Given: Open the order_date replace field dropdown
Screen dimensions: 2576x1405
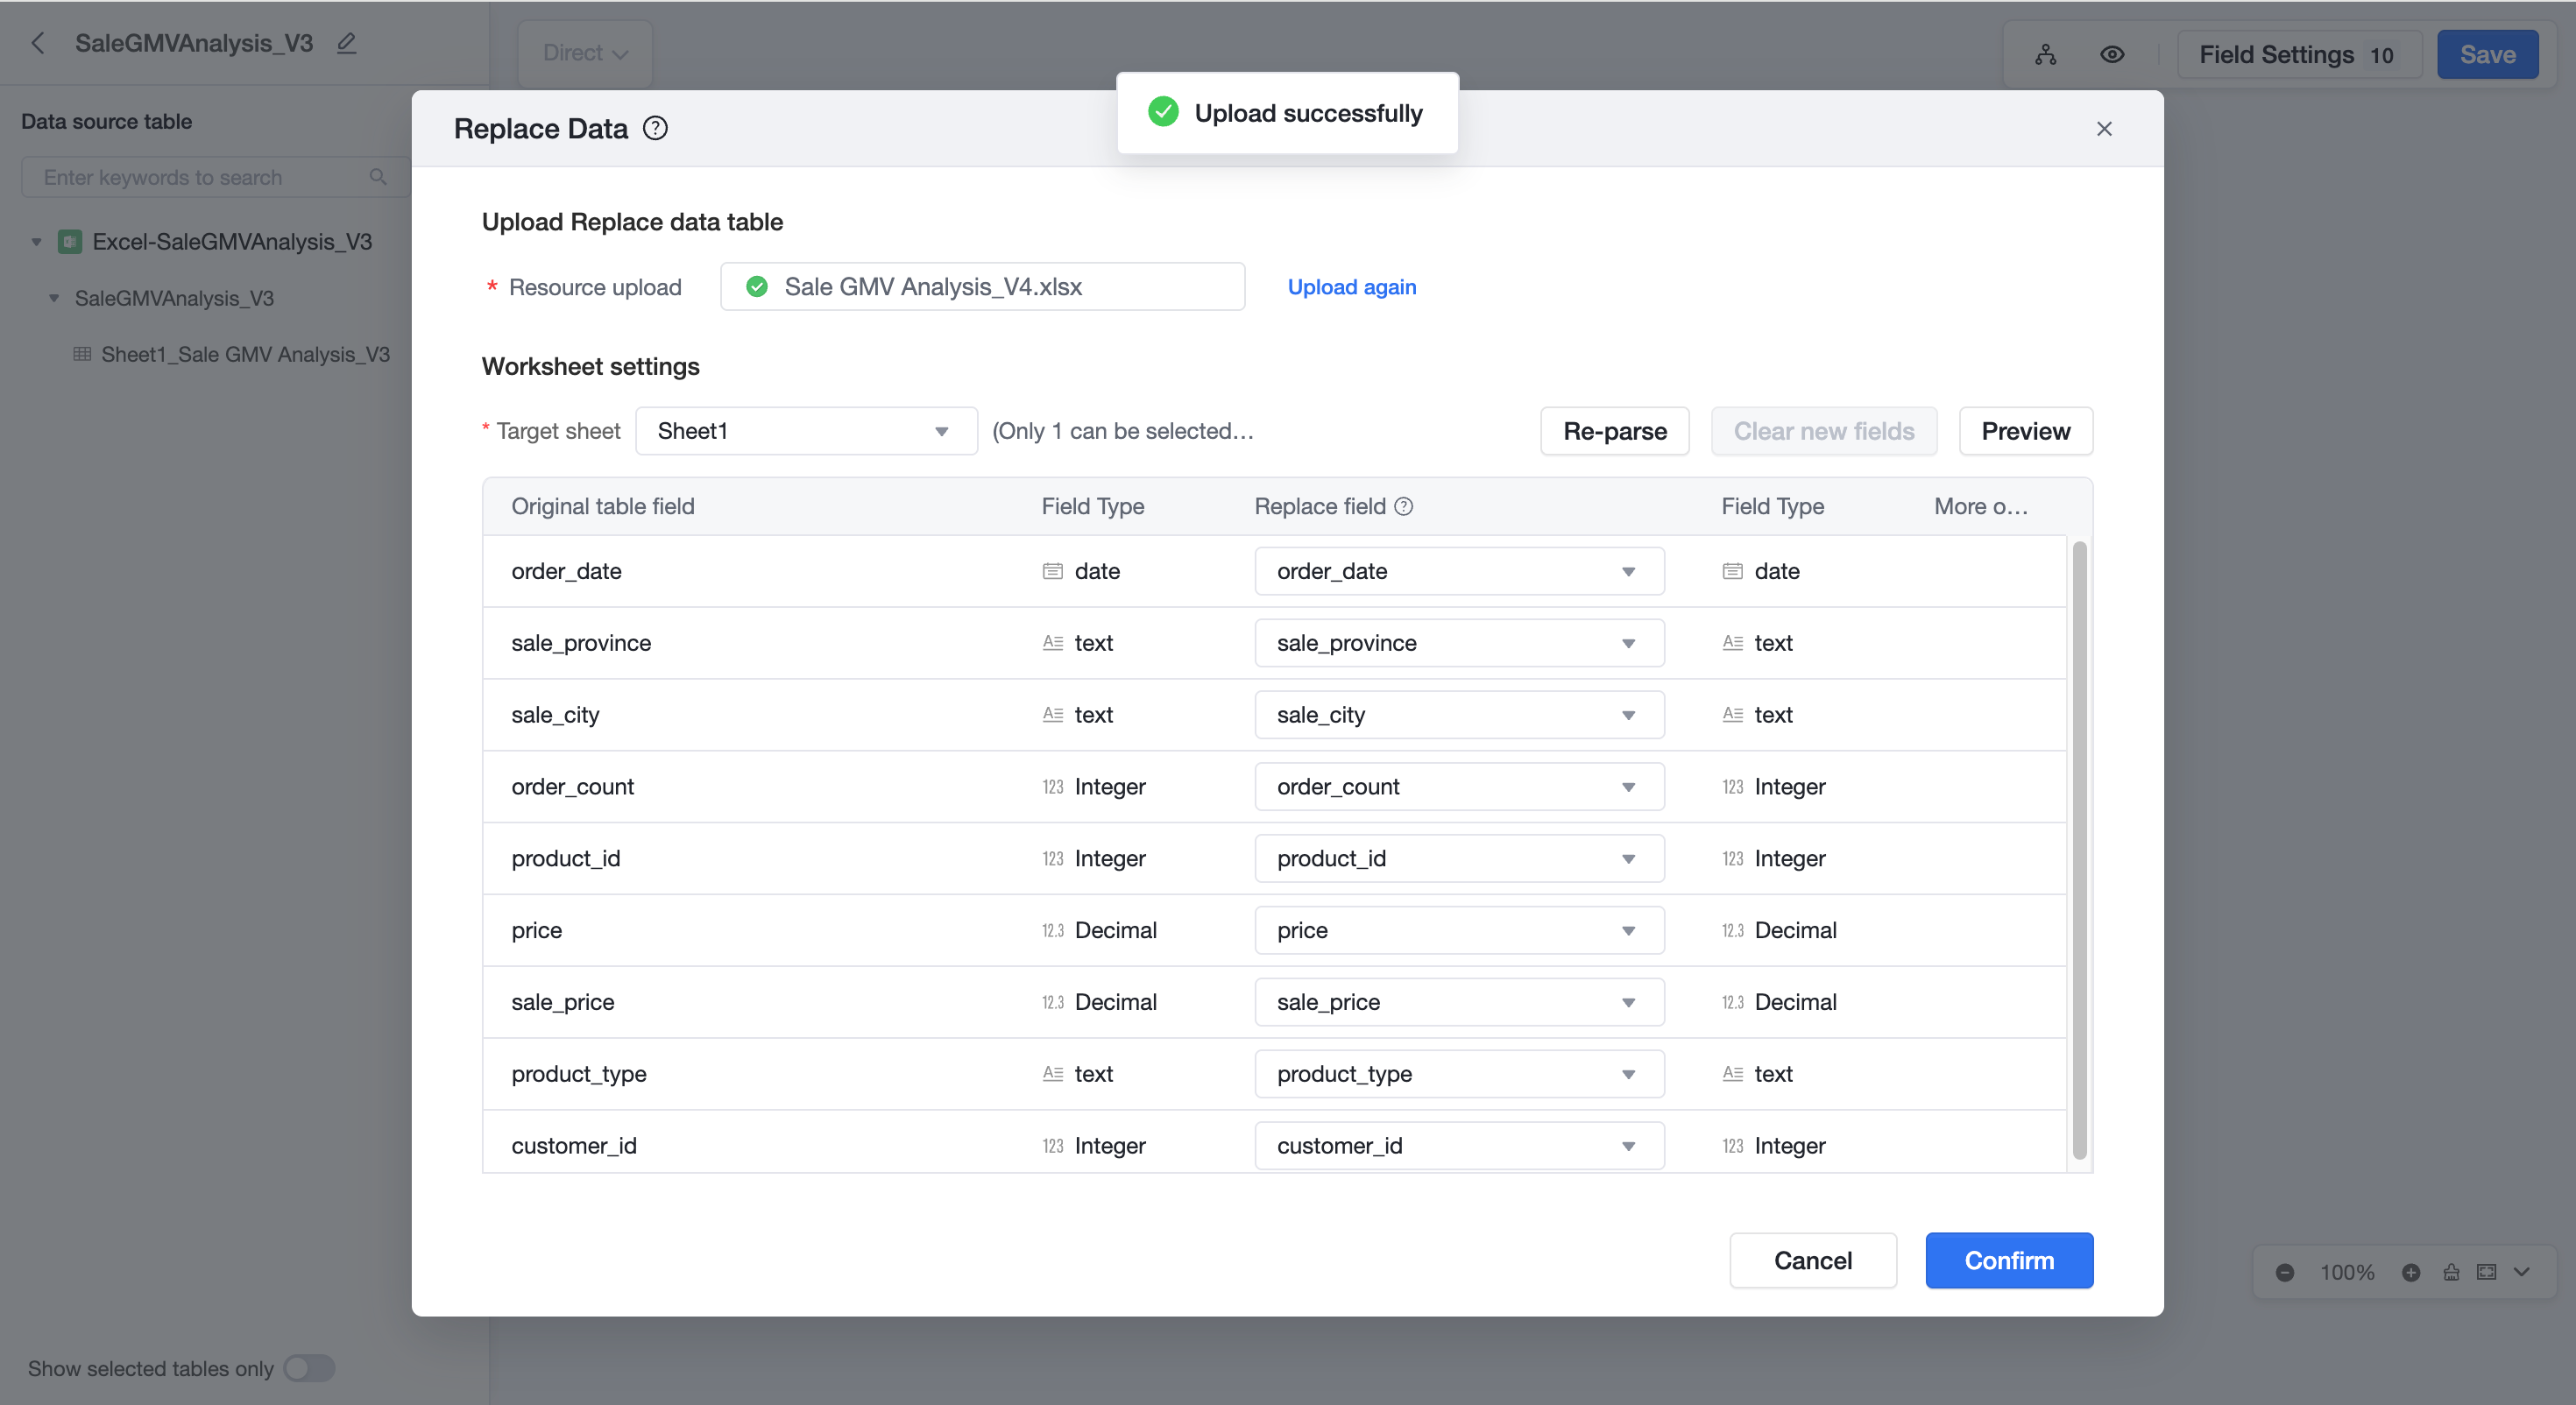Looking at the screenshot, I should (x=1459, y=571).
